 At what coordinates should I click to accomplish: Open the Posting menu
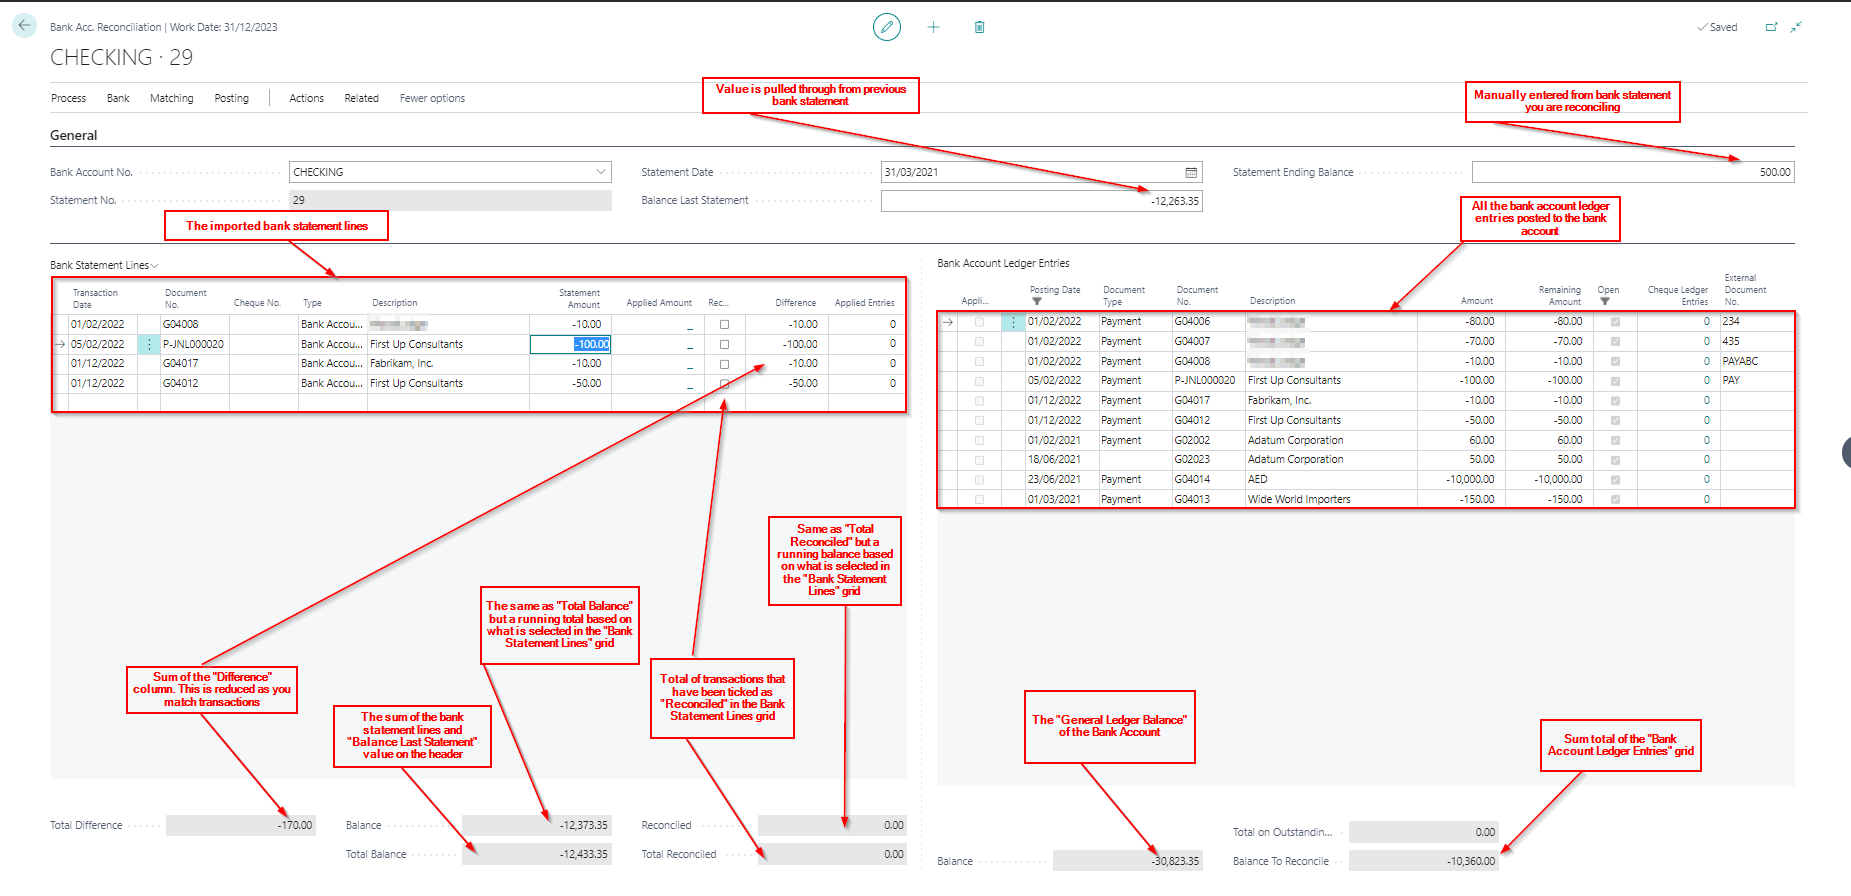point(231,98)
